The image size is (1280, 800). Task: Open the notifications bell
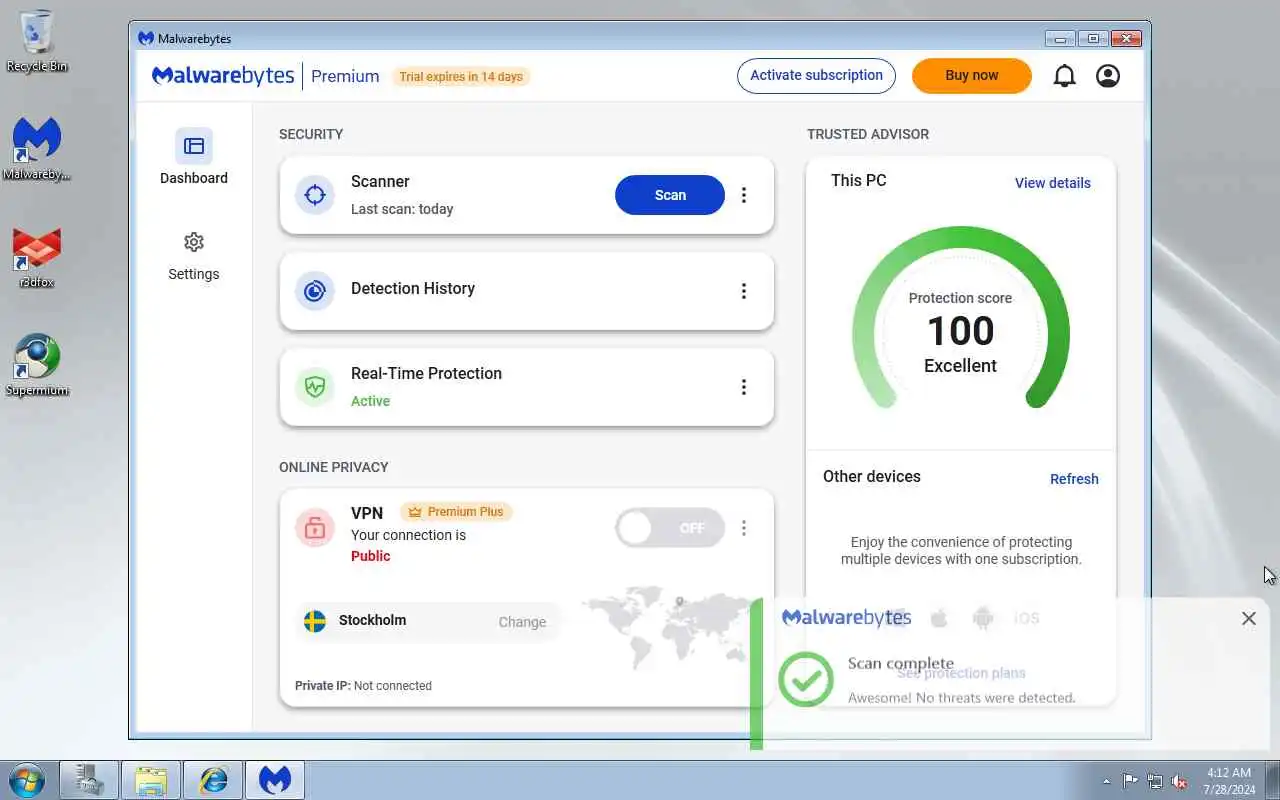coord(1065,76)
